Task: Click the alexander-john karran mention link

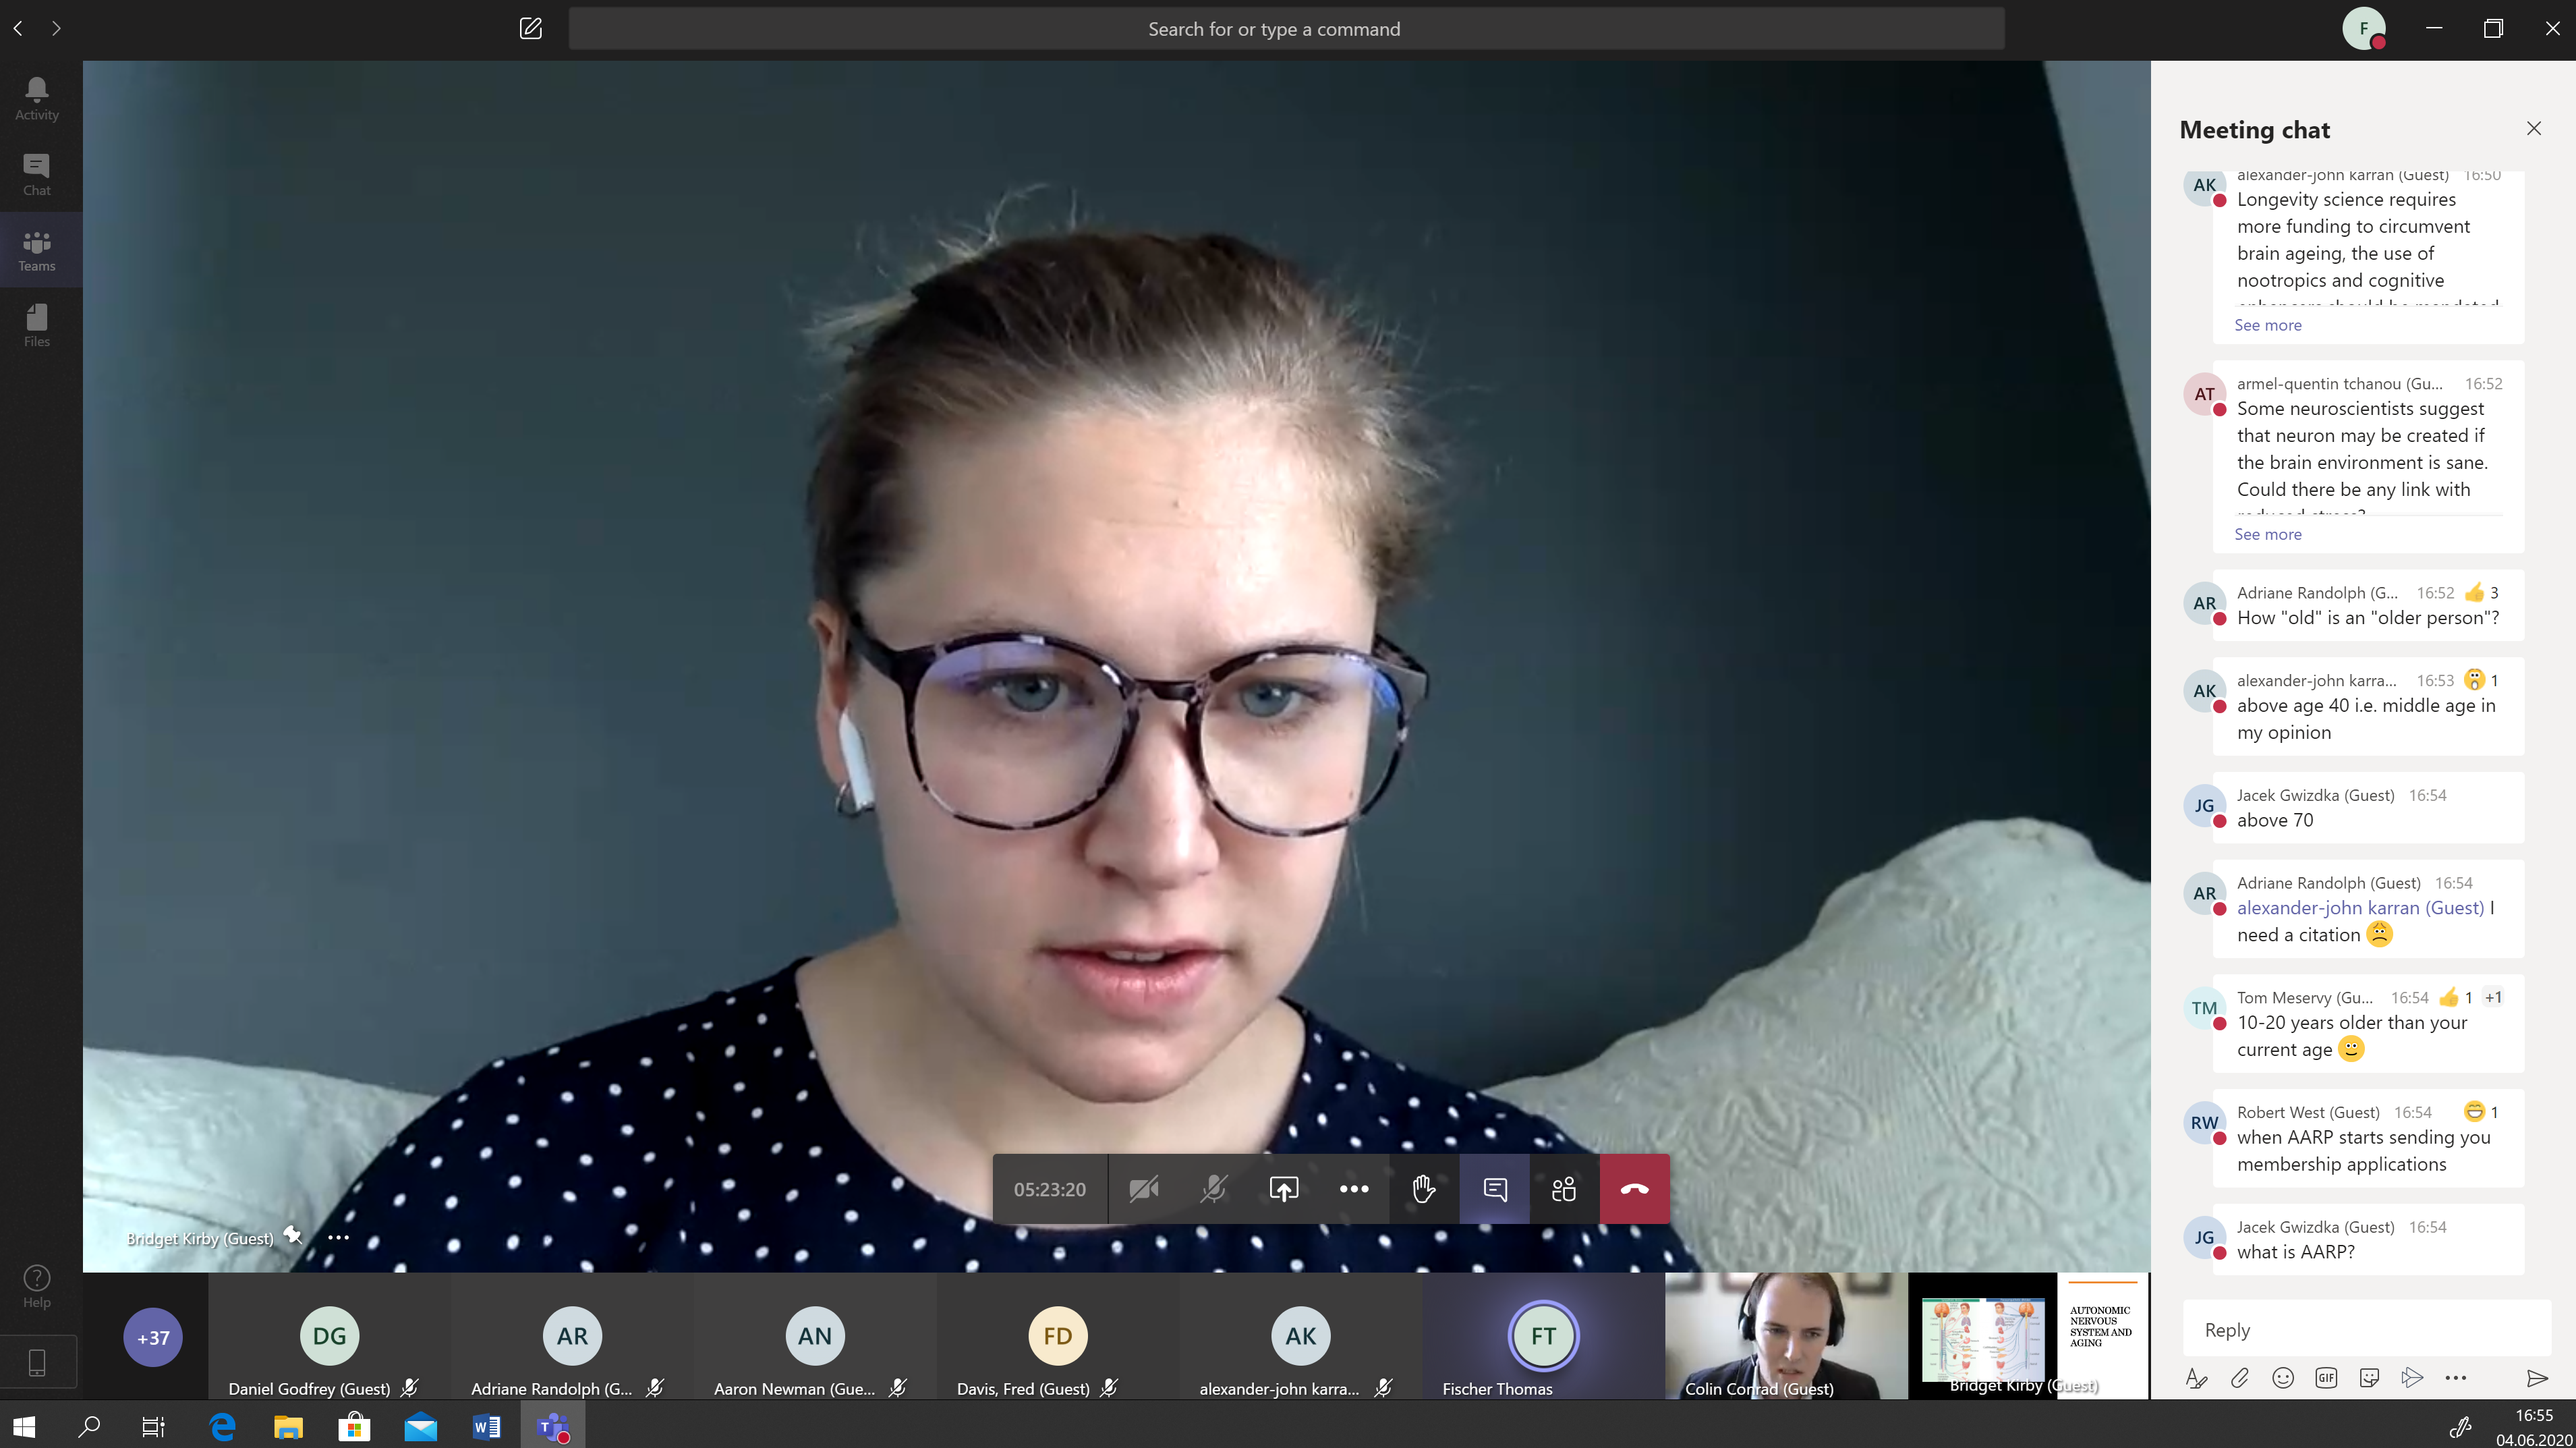Action: (x=2360, y=908)
